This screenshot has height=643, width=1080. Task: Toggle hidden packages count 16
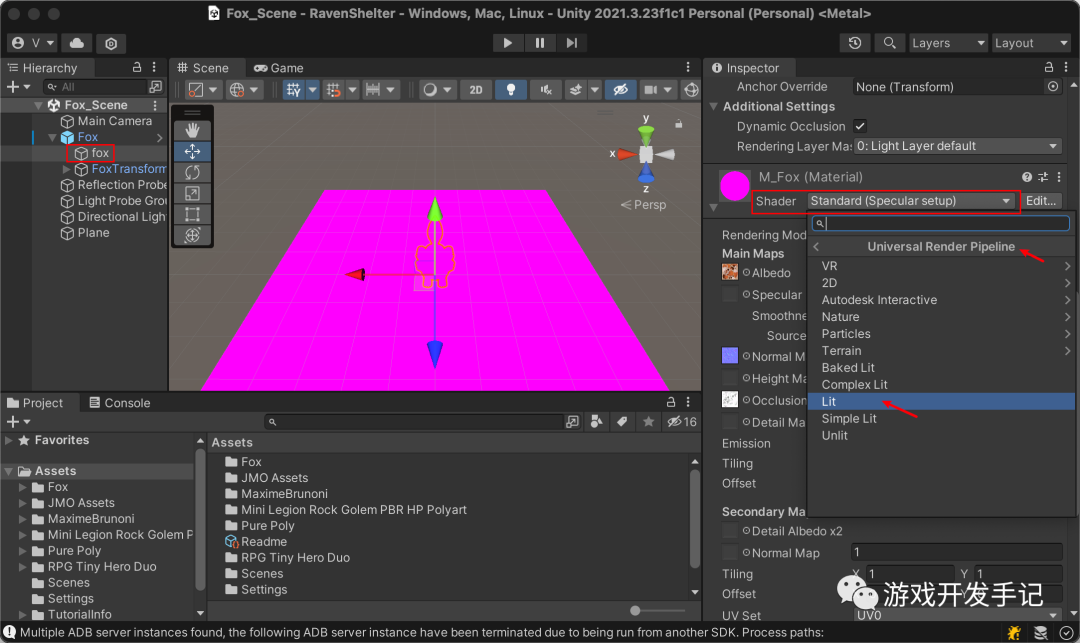pos(682,422)
